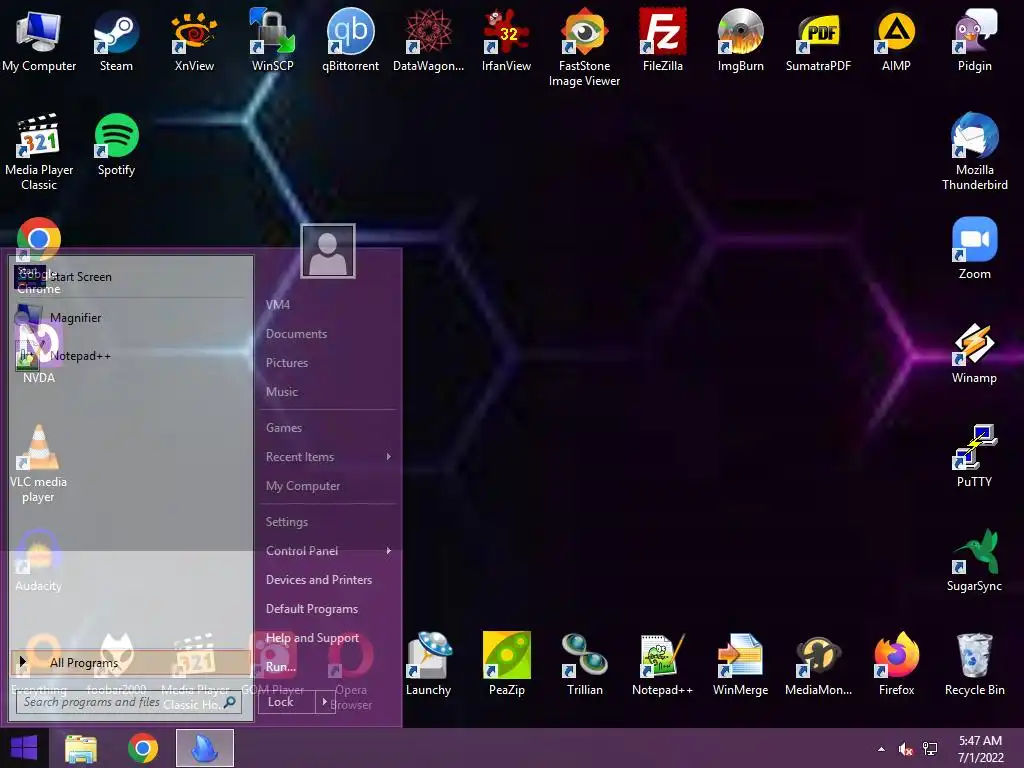1024x768 pixels.
Task: Expand All Programs list
Action: coord(131,662)
